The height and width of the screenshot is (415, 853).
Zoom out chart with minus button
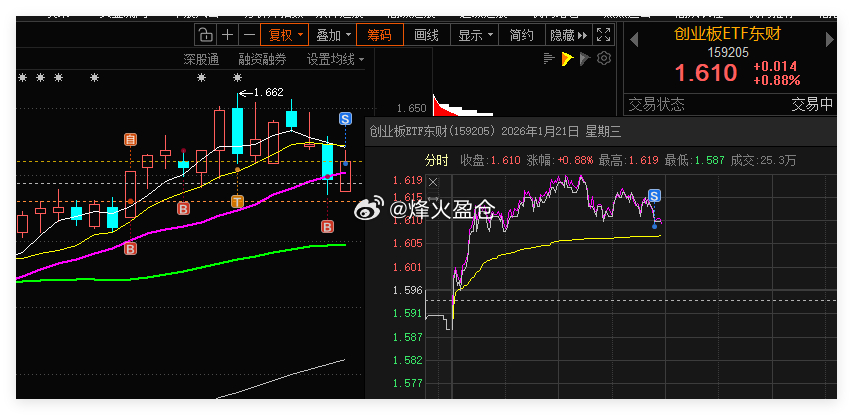point(249,35)
